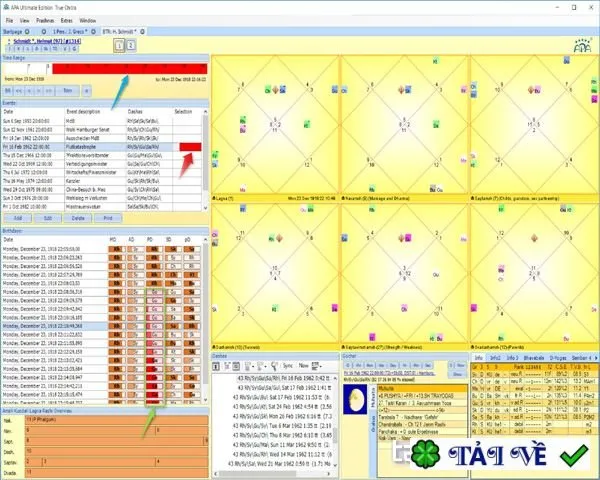Select the Kanzler event row

point(102,181)
